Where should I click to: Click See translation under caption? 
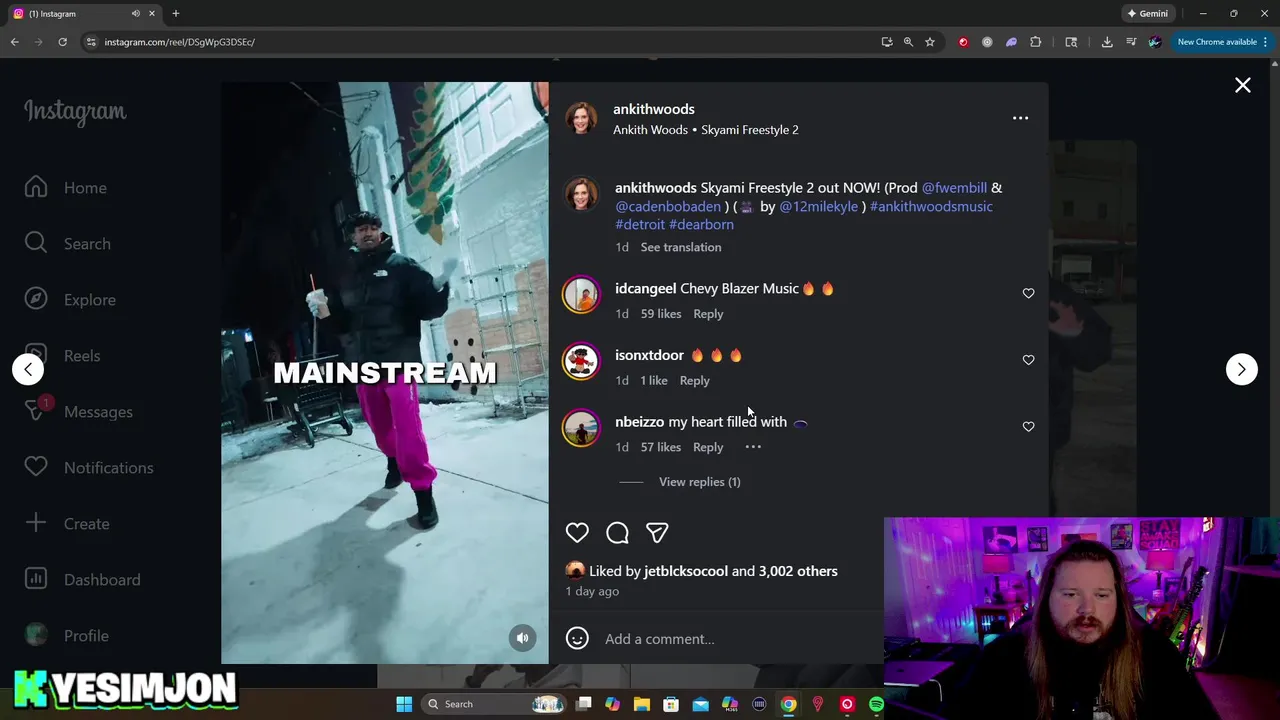680,247
